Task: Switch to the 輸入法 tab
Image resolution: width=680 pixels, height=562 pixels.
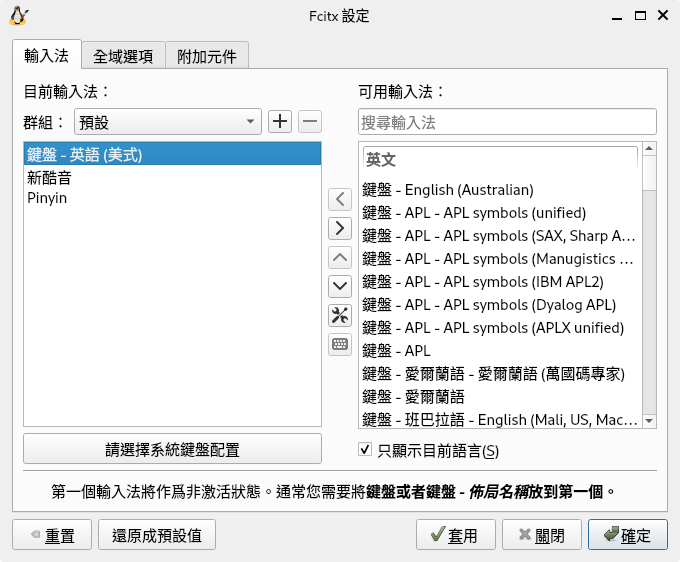Action: point(47,56)
